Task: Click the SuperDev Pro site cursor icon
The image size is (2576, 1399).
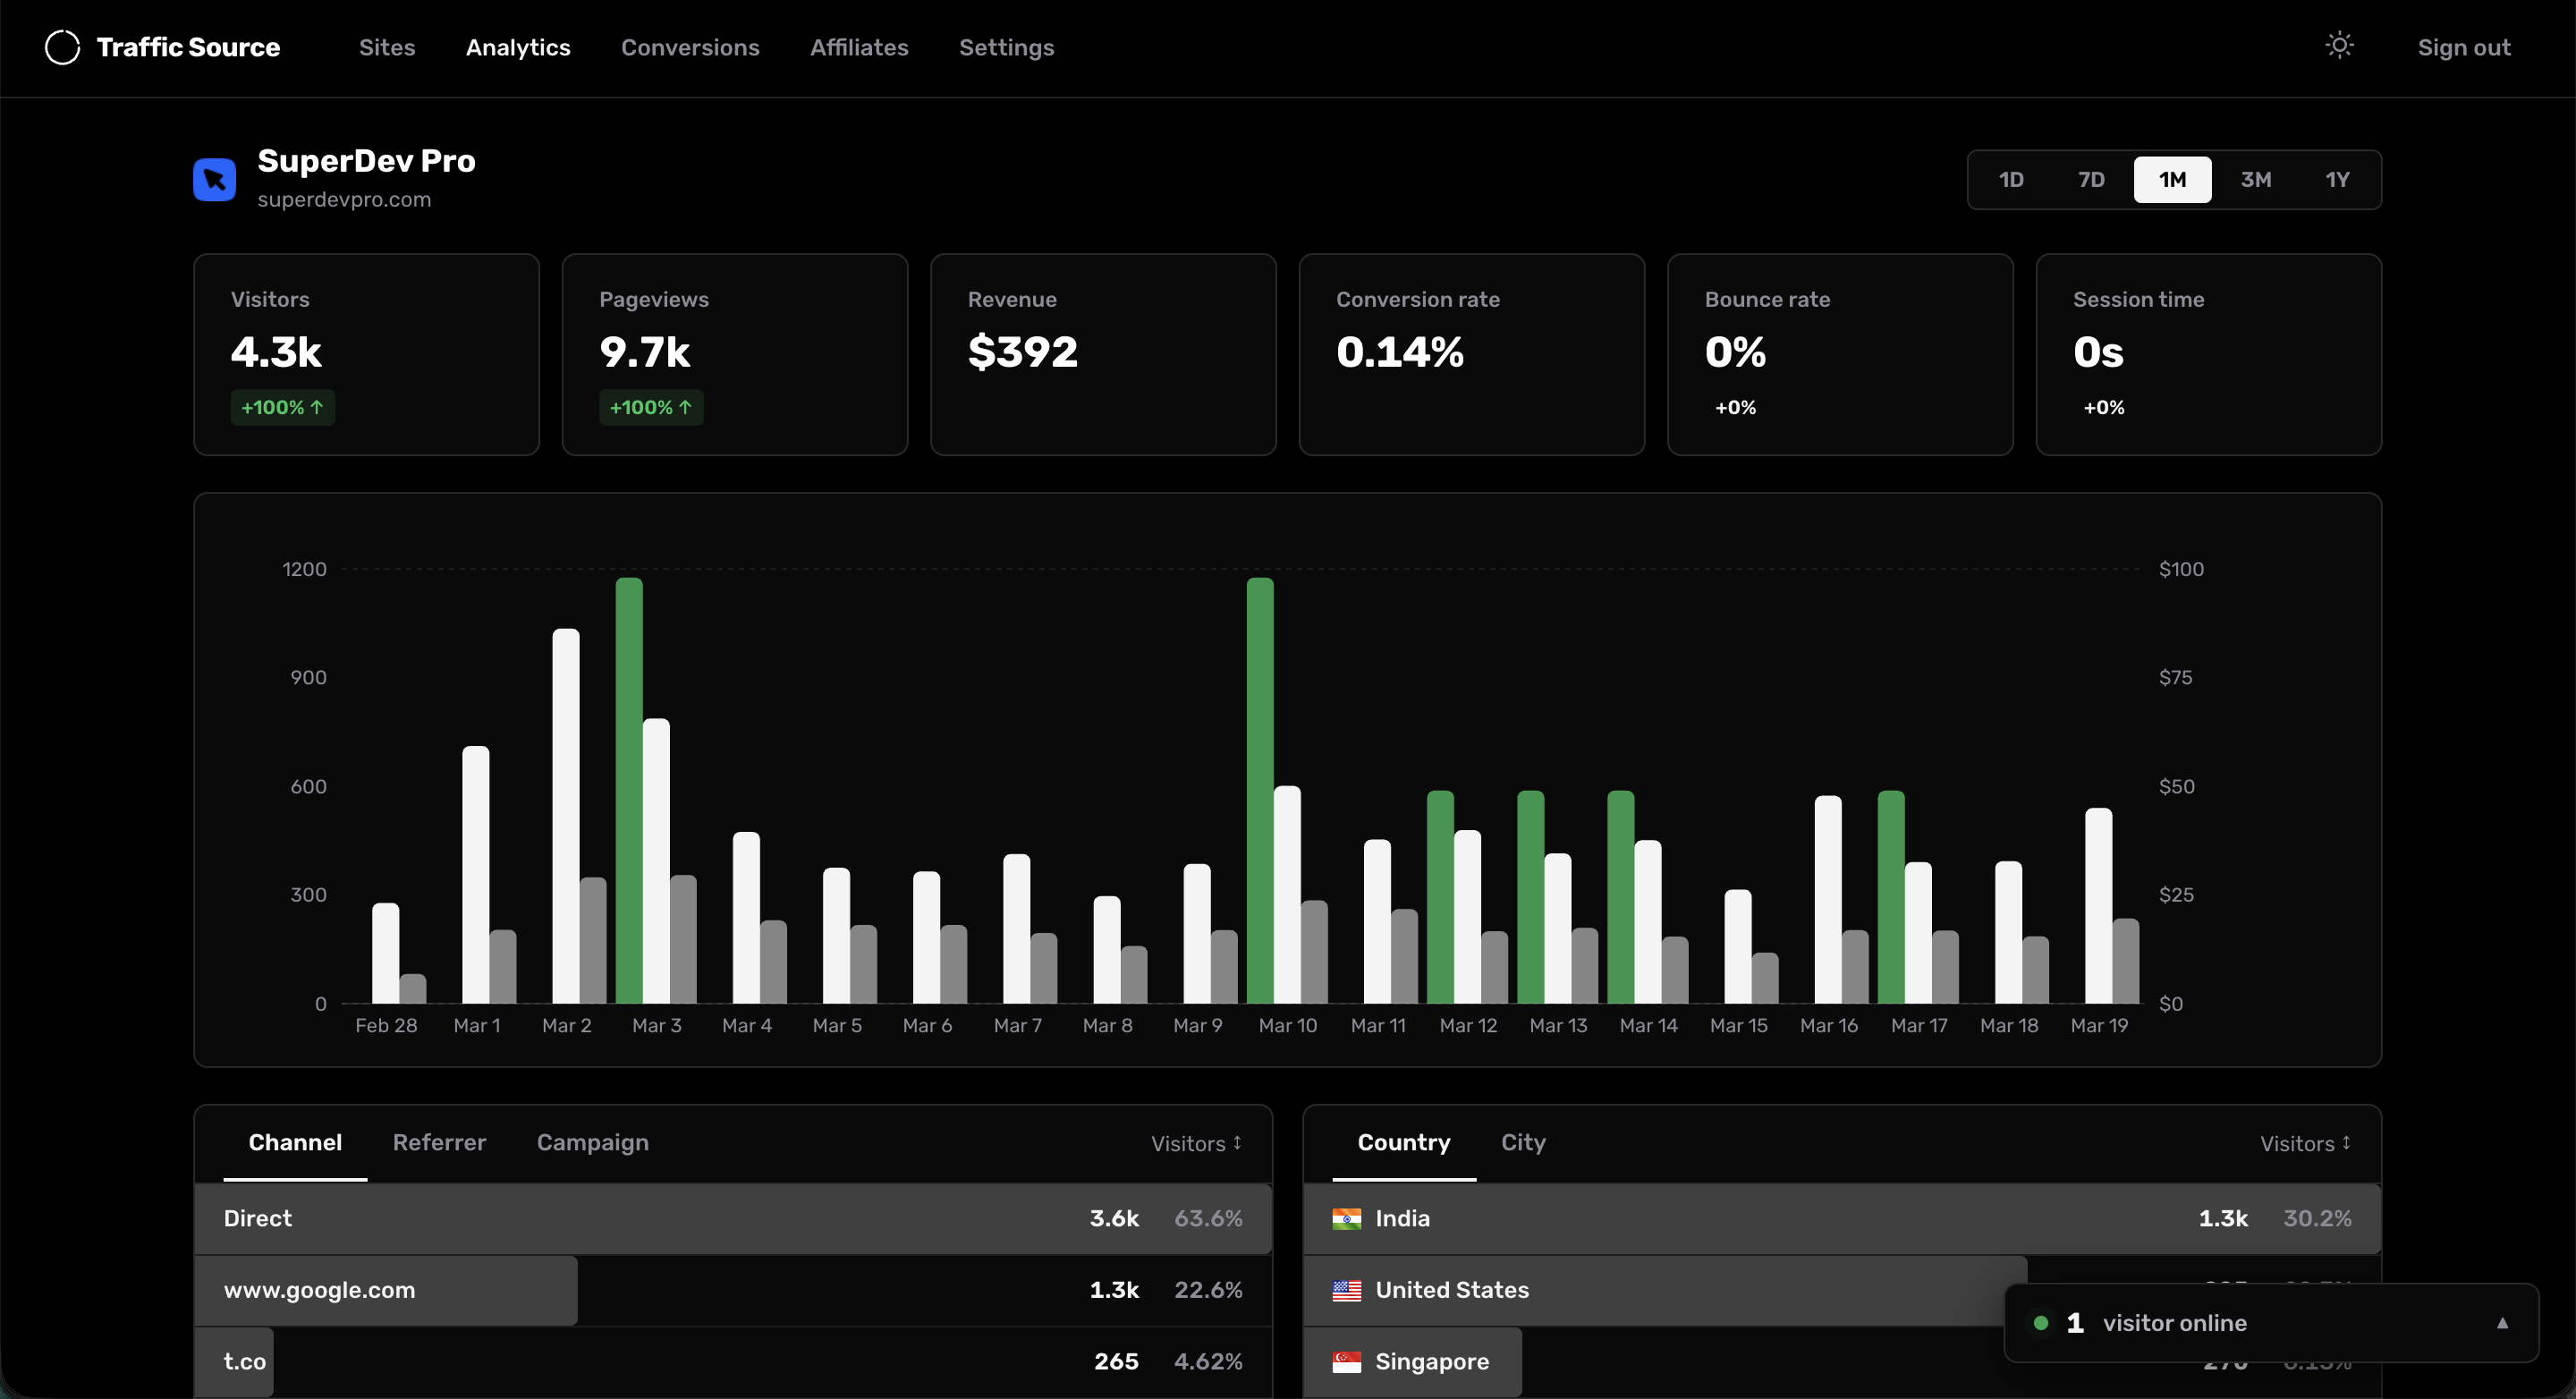Action: click(213, 178)
